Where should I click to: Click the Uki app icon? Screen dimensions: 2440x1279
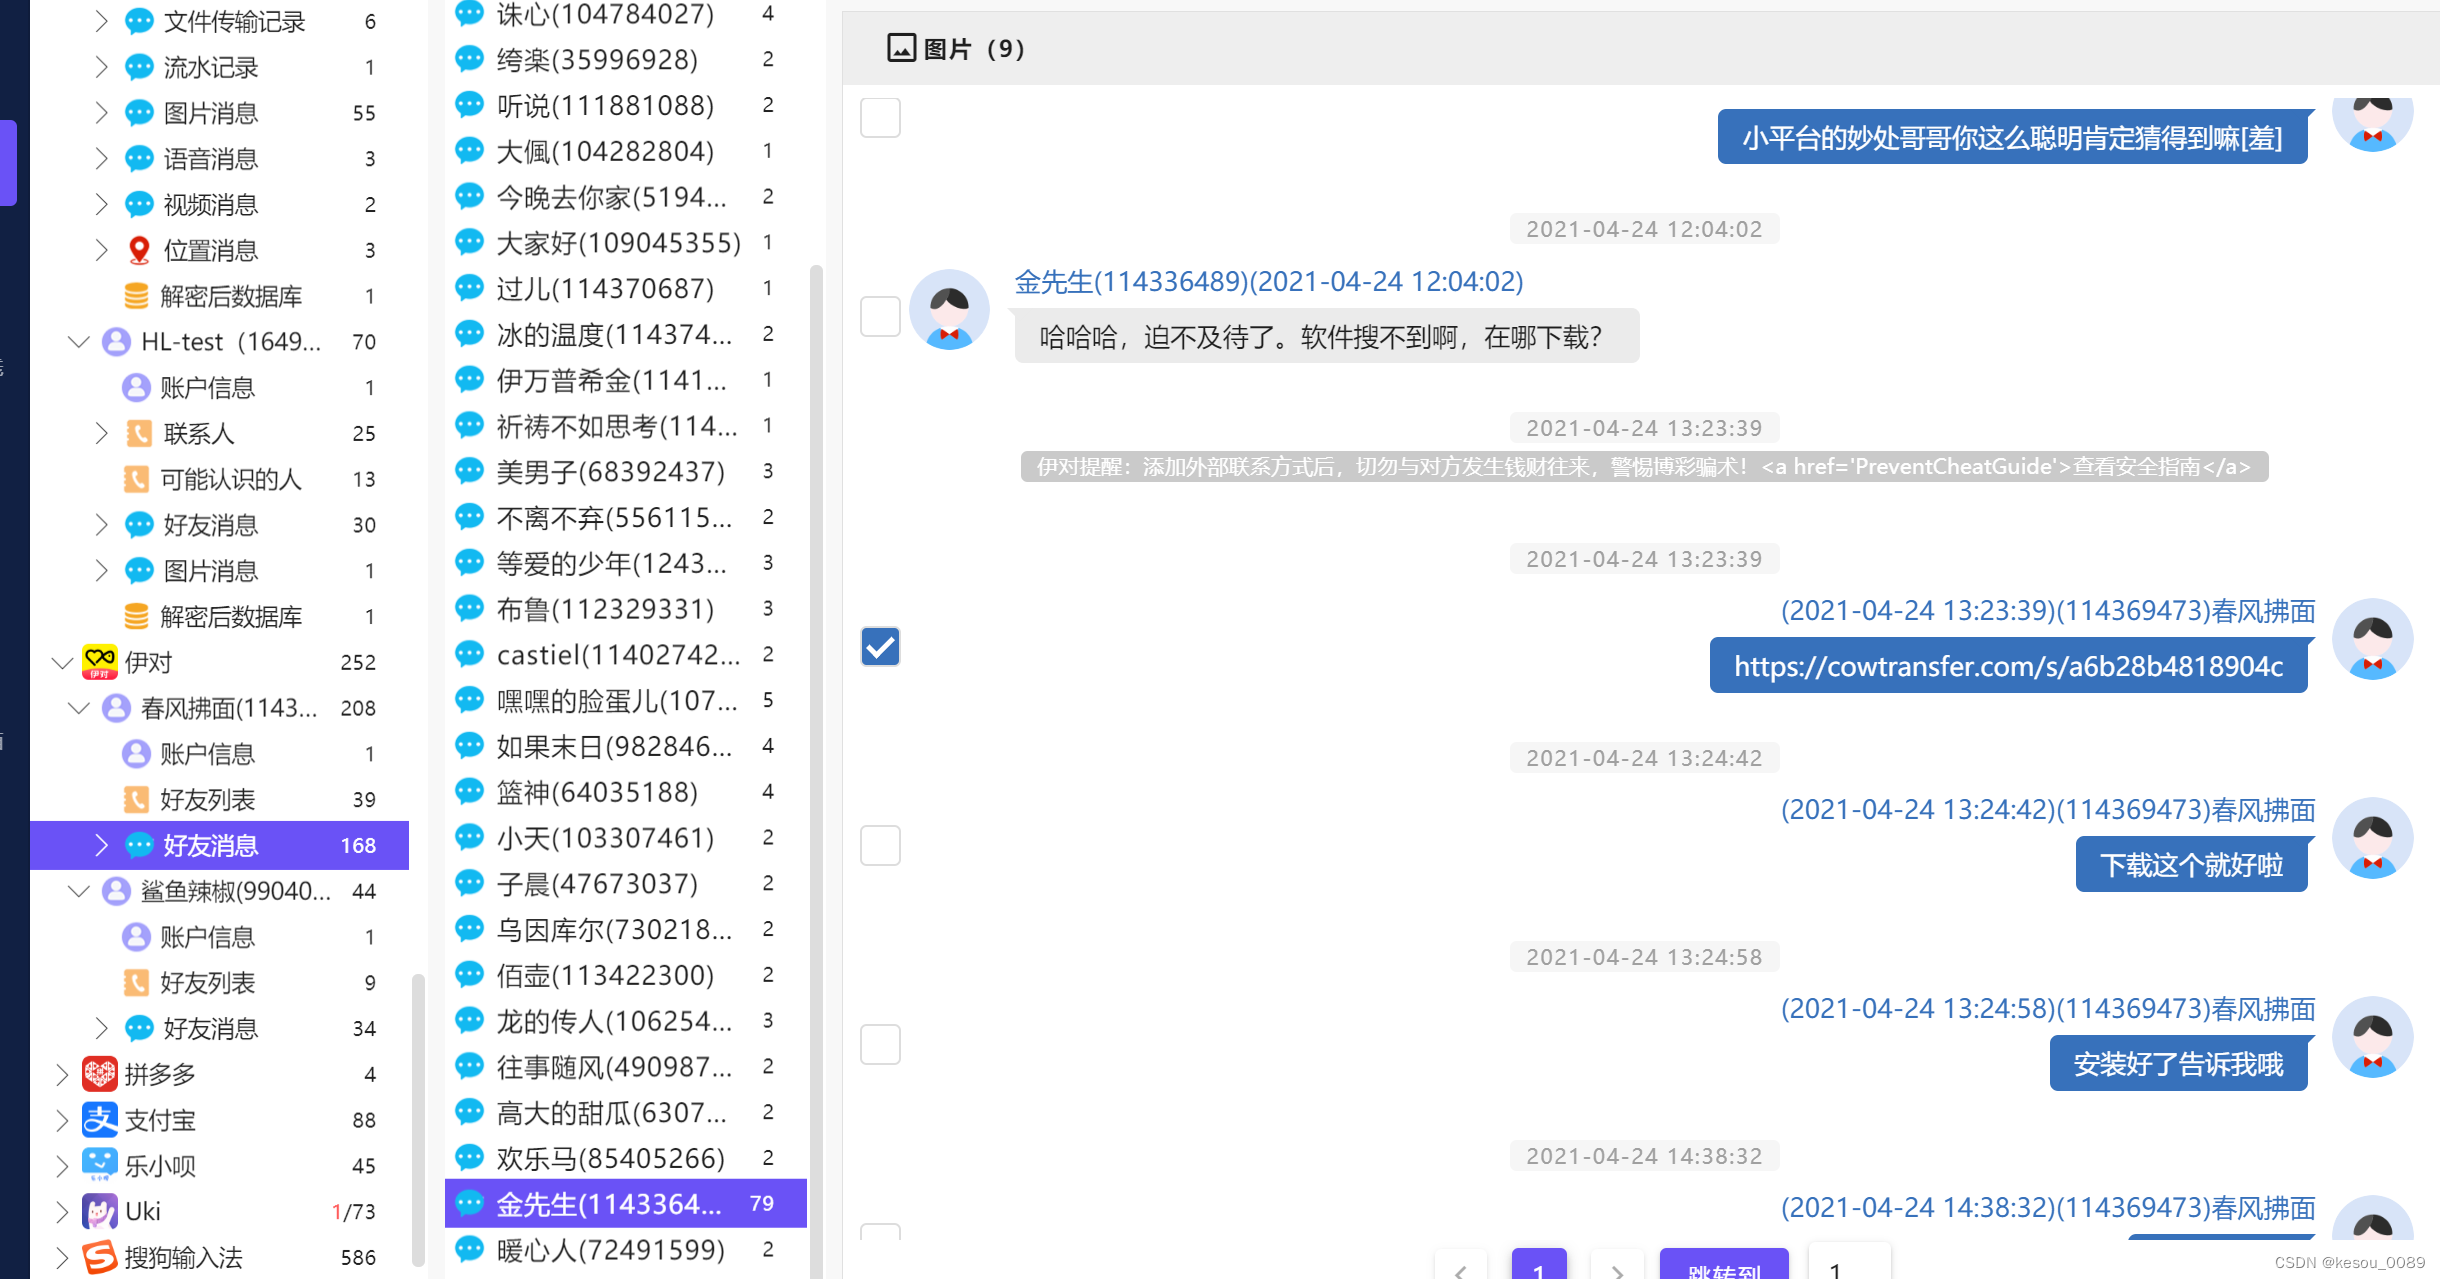pos(99,1212)
